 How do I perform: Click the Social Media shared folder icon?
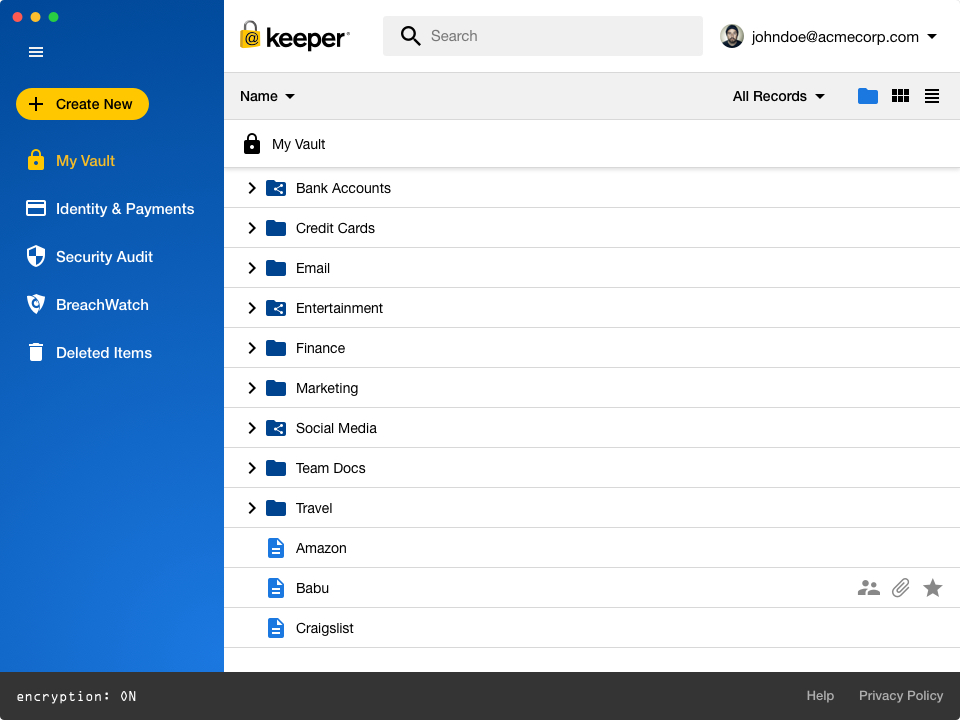(x=276, y=428)
